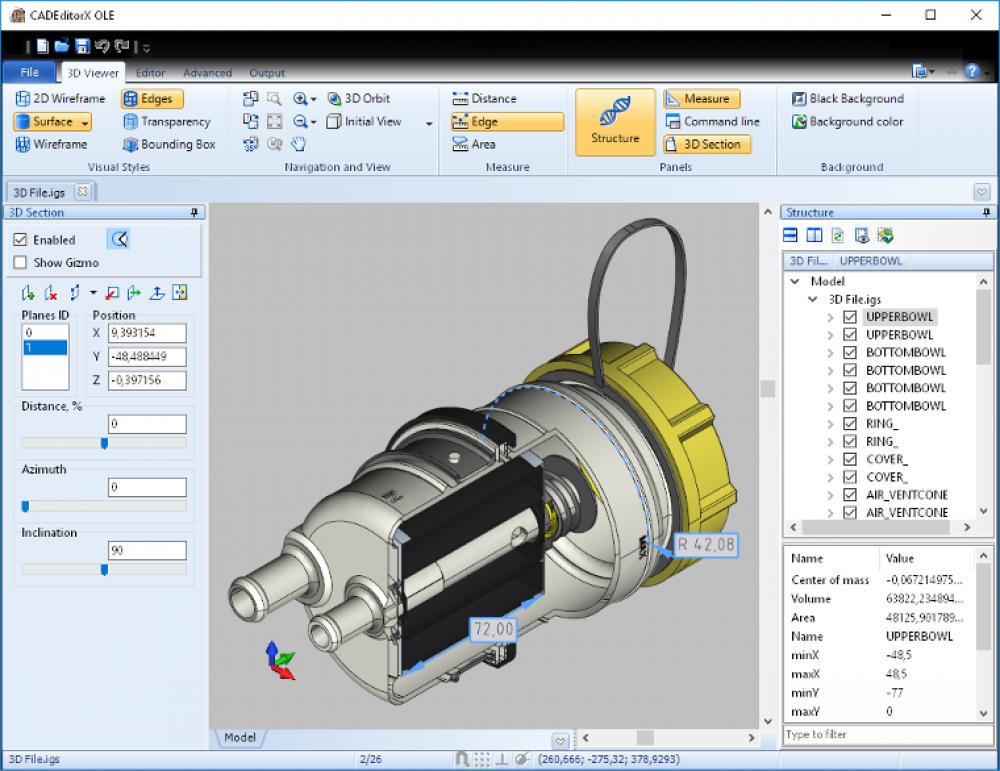Toggle the Bounding Box display

pyautogui.click(x=169, y=144)
